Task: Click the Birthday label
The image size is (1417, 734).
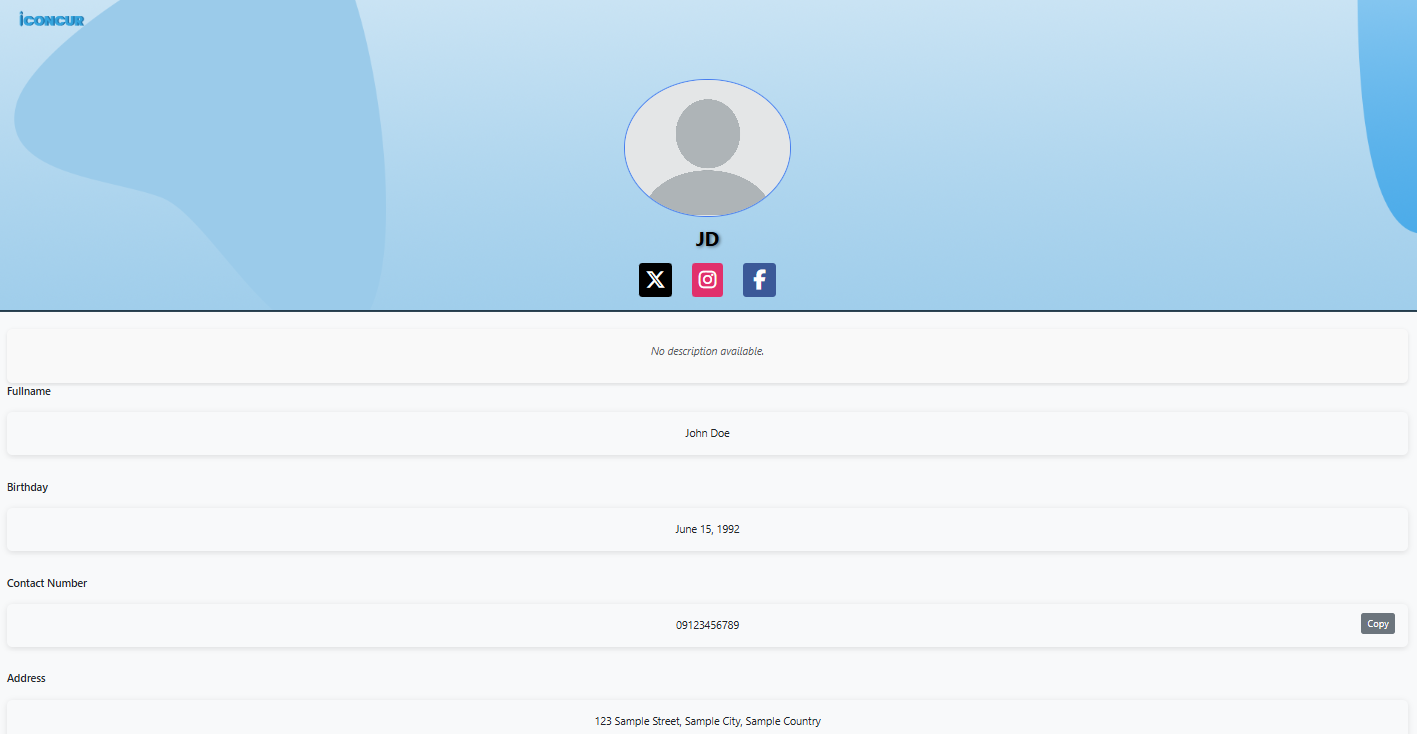Action: [x=28, y=487]
